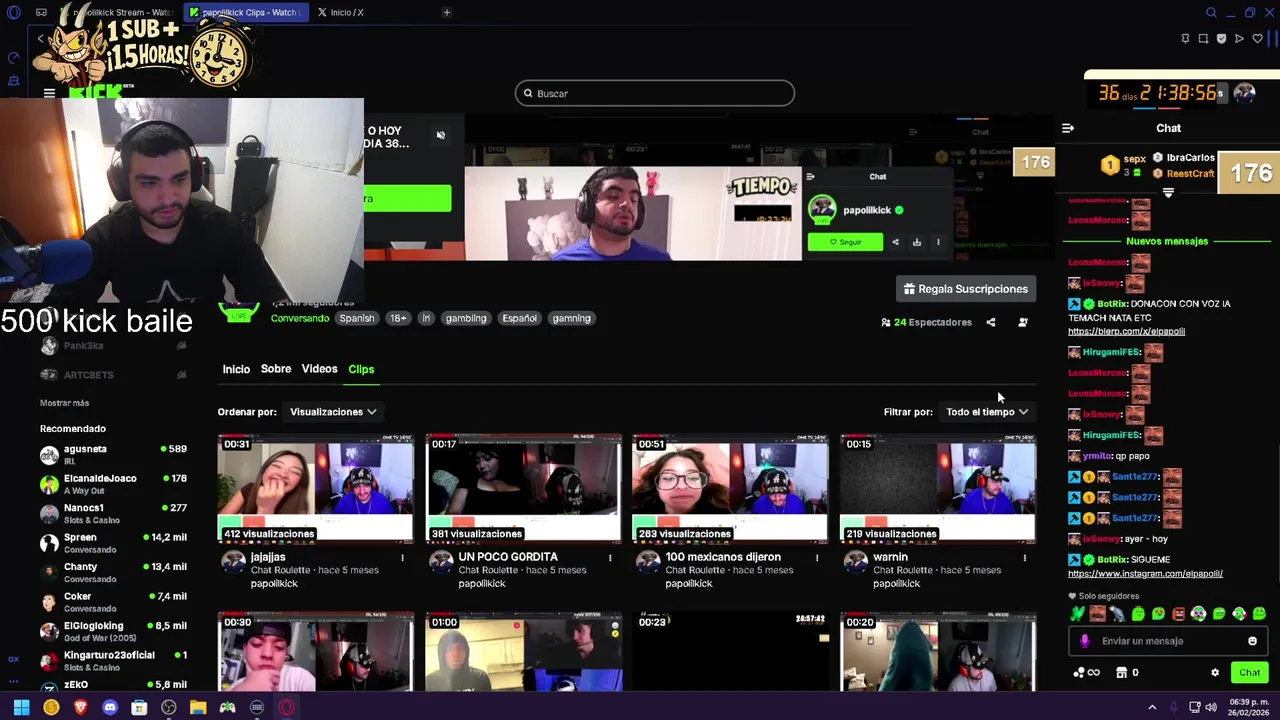The width and height of the screenshot is (1280, 720).
Task: Open options menu for jajajas clip
Action: (403, 557)
